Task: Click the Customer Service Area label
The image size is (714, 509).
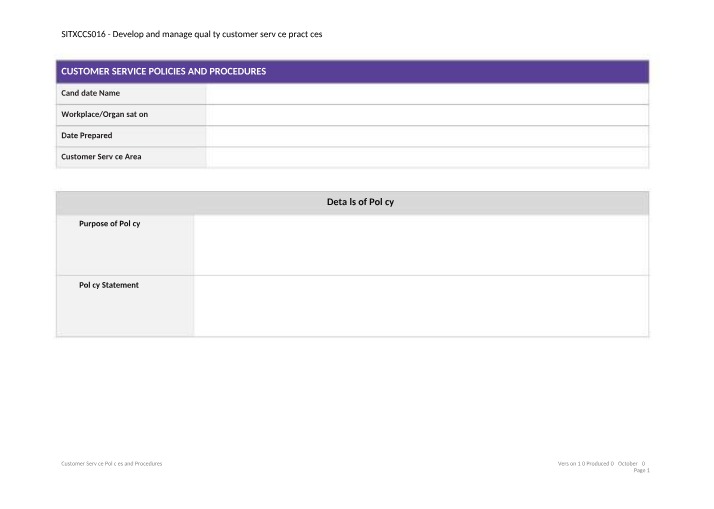Action: pyautogui.click(x=101, y=157)
